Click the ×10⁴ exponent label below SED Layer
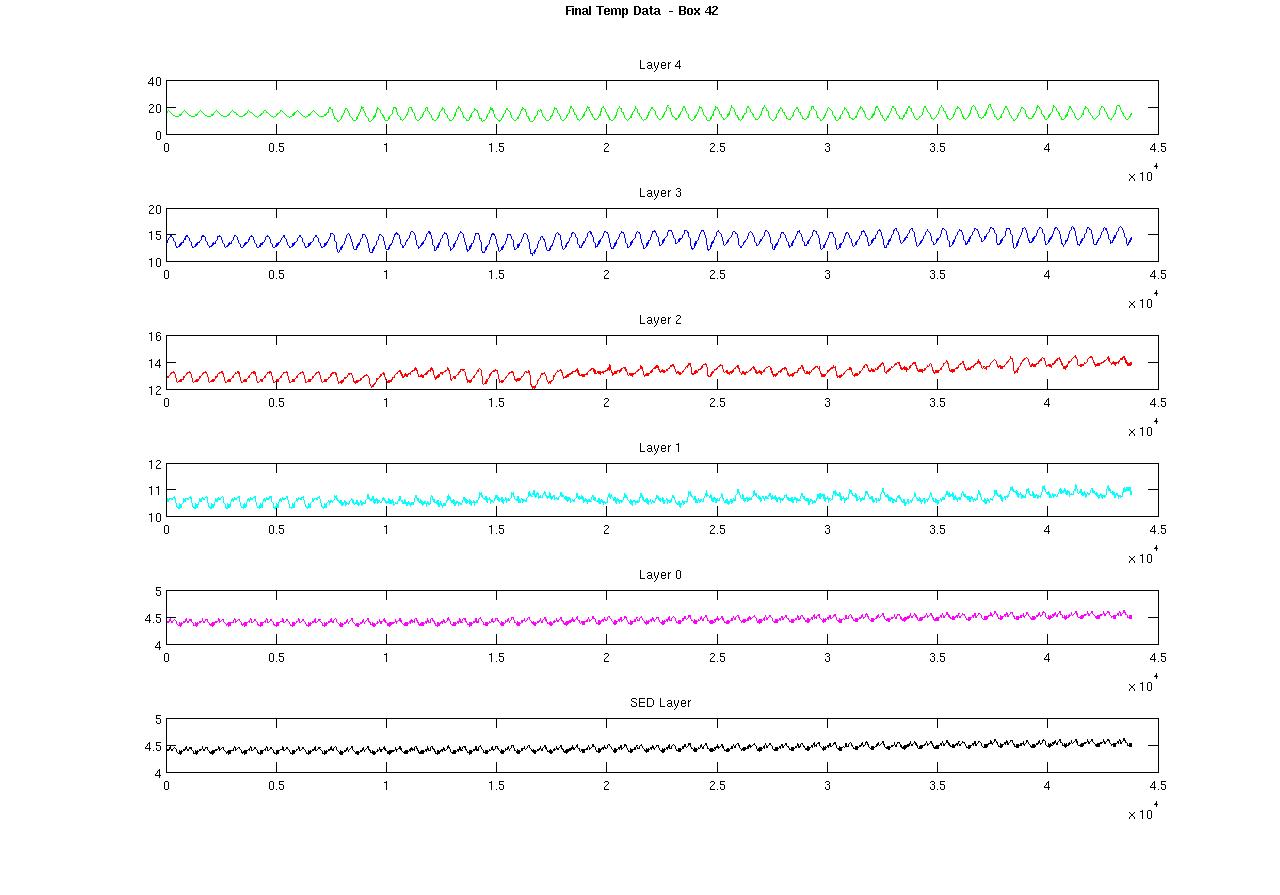 (1143, 814)
